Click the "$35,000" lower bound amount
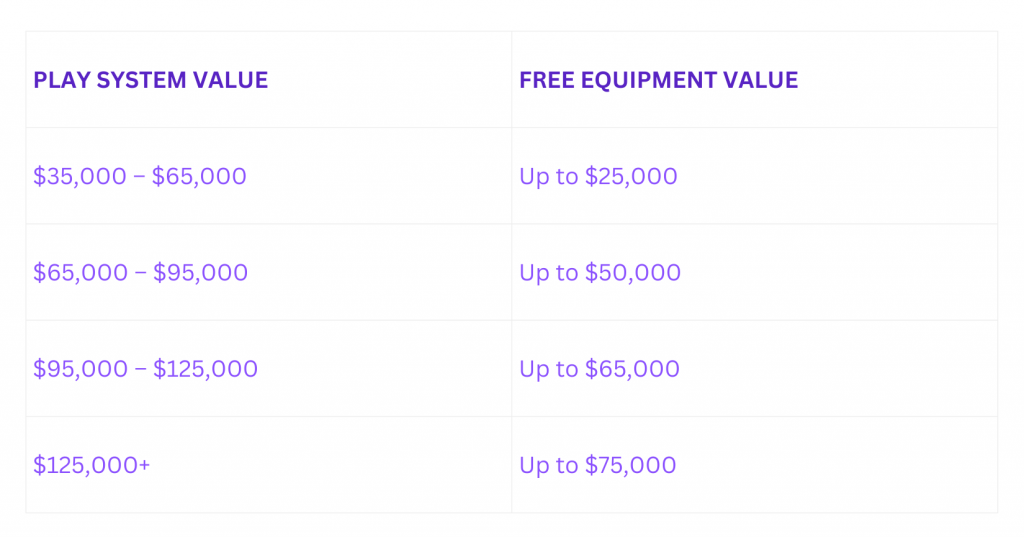Screen dimensions: 1024x537 coord(78,176)
